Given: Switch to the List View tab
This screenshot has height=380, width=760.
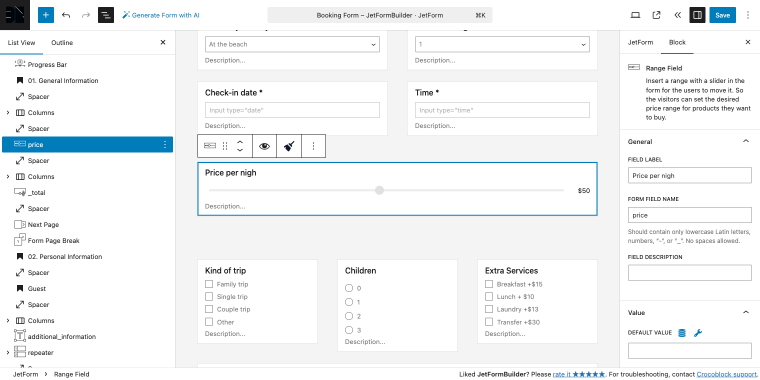Looking at the screenshot, I should coord(21,43).
